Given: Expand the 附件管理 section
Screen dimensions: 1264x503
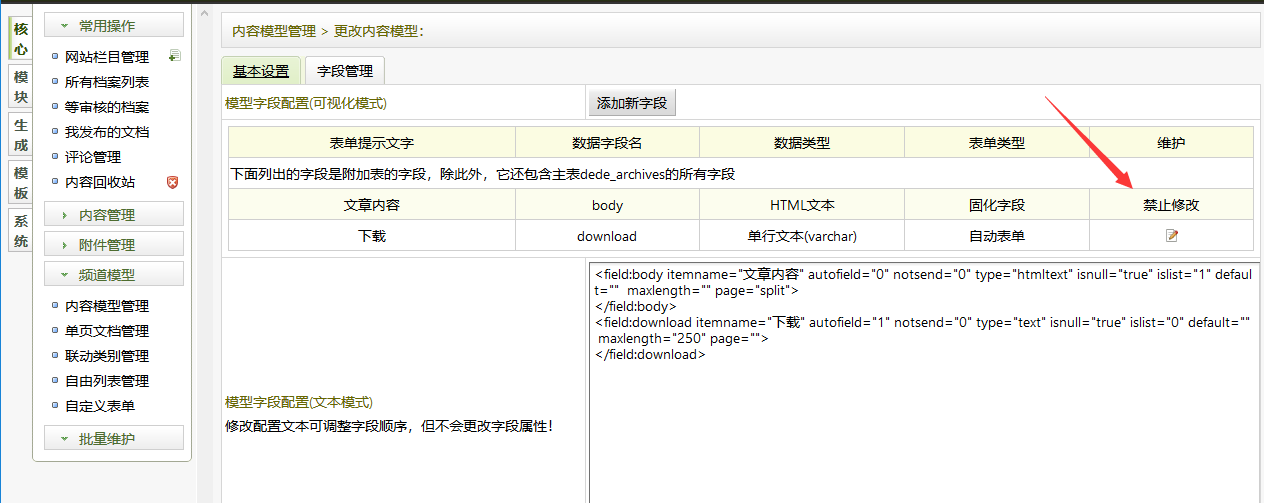Looking at the screenshot, I should [x=113, y=244].
